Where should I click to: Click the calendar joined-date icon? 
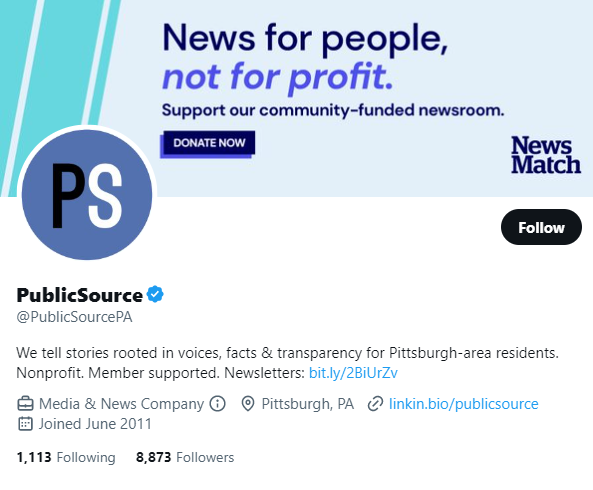(x=25, y=423)
